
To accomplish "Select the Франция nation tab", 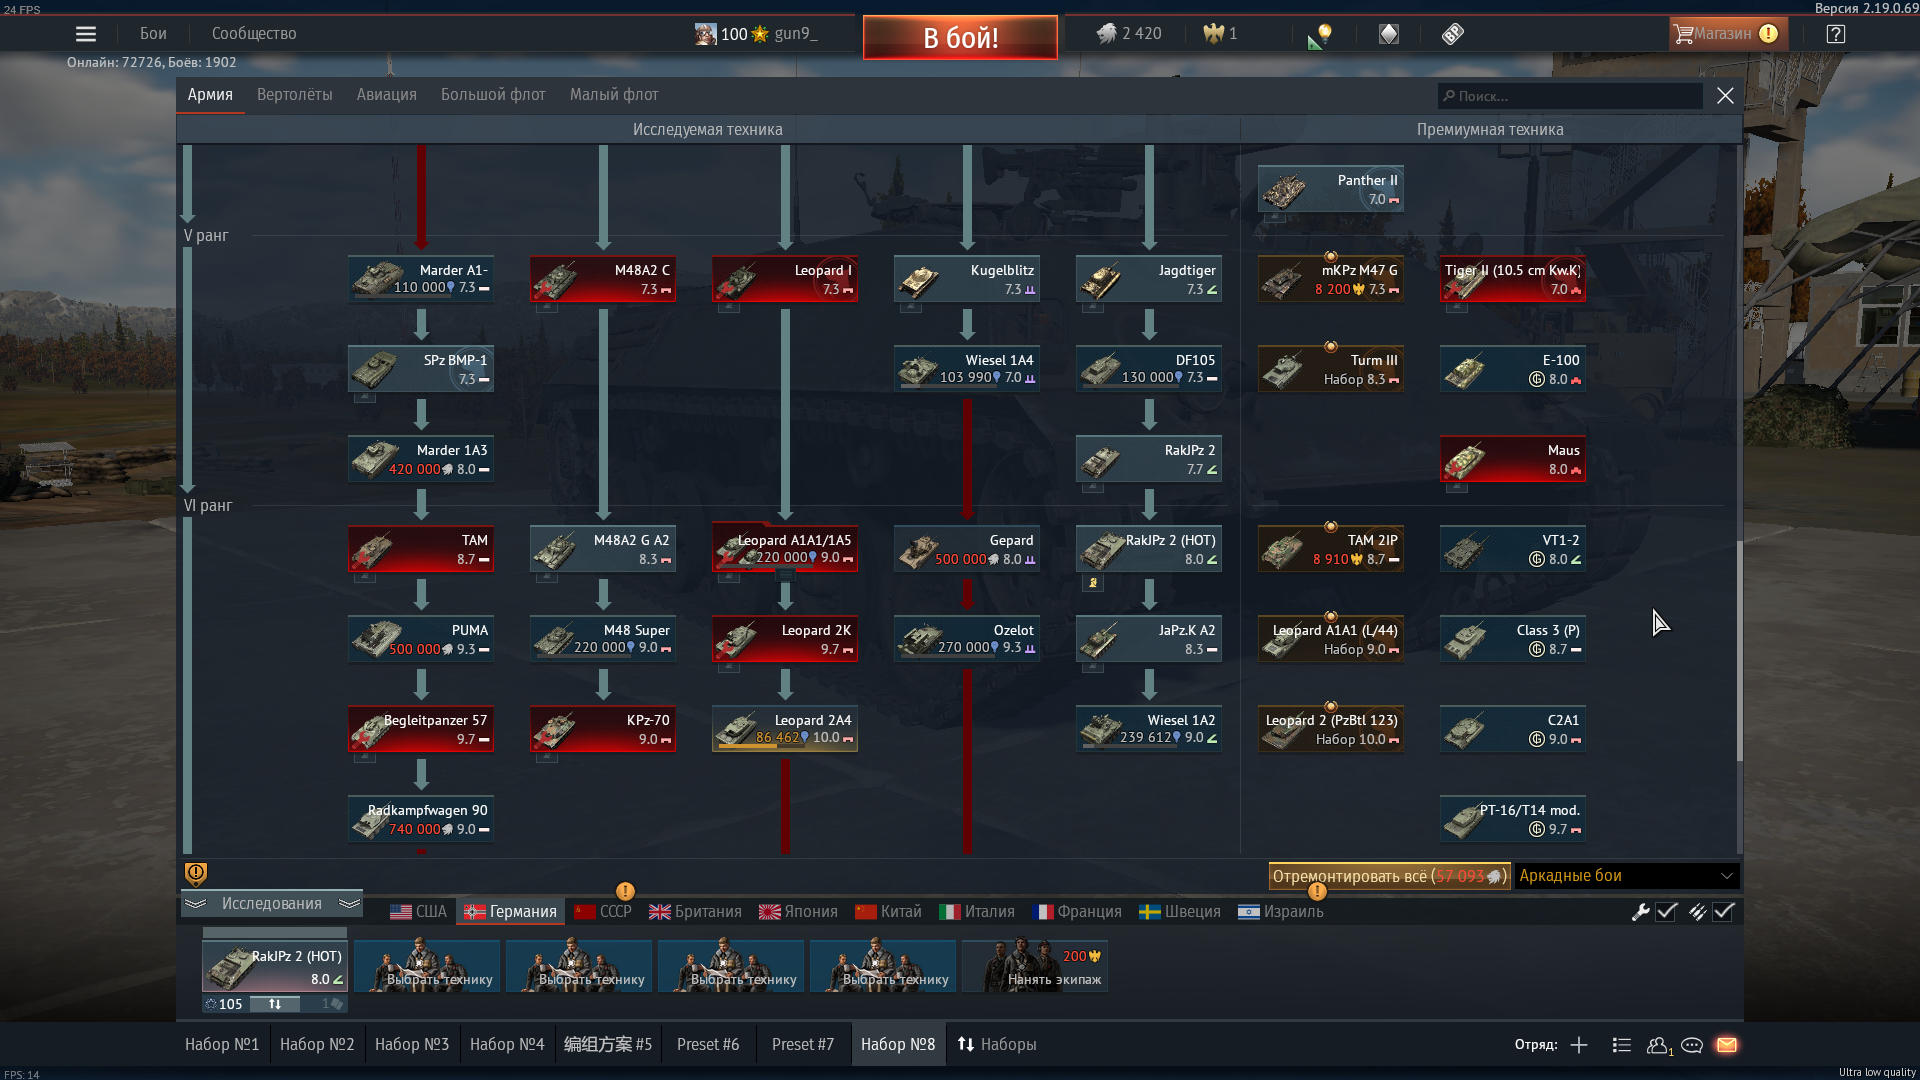I will 1076,912.
